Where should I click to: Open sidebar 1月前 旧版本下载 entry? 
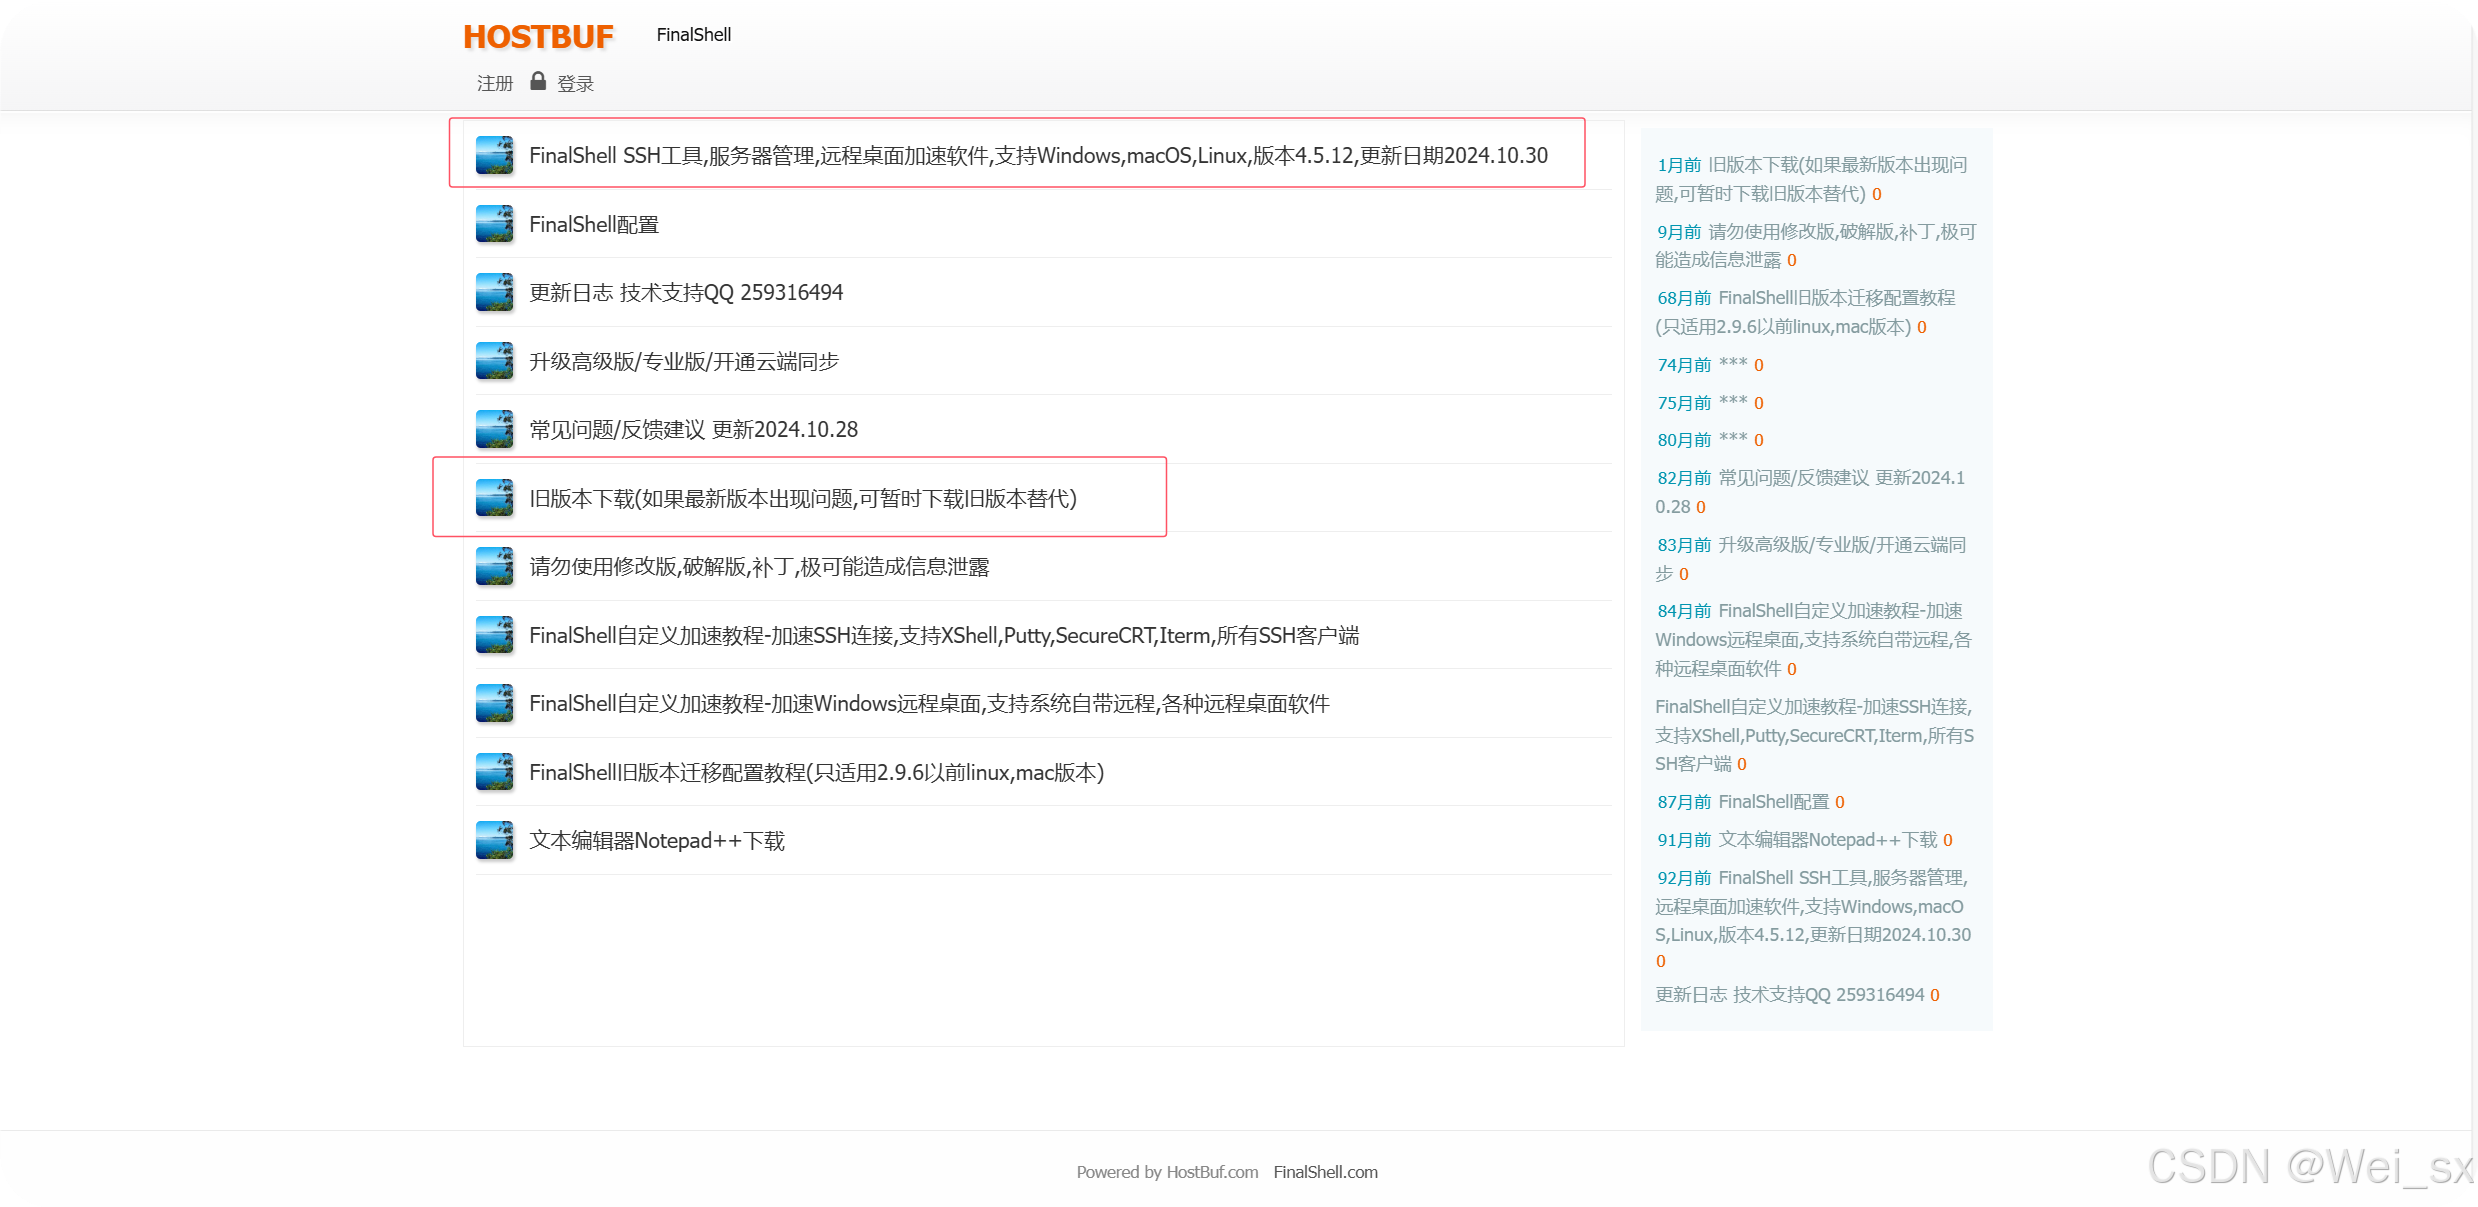click(x=1812, y=179)
